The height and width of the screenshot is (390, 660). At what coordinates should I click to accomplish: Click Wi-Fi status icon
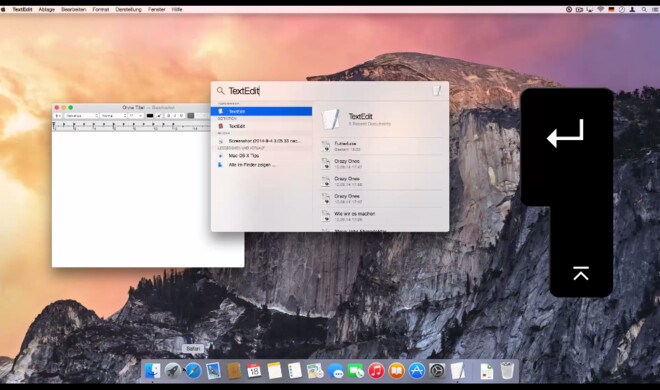[x=601, y=9]
